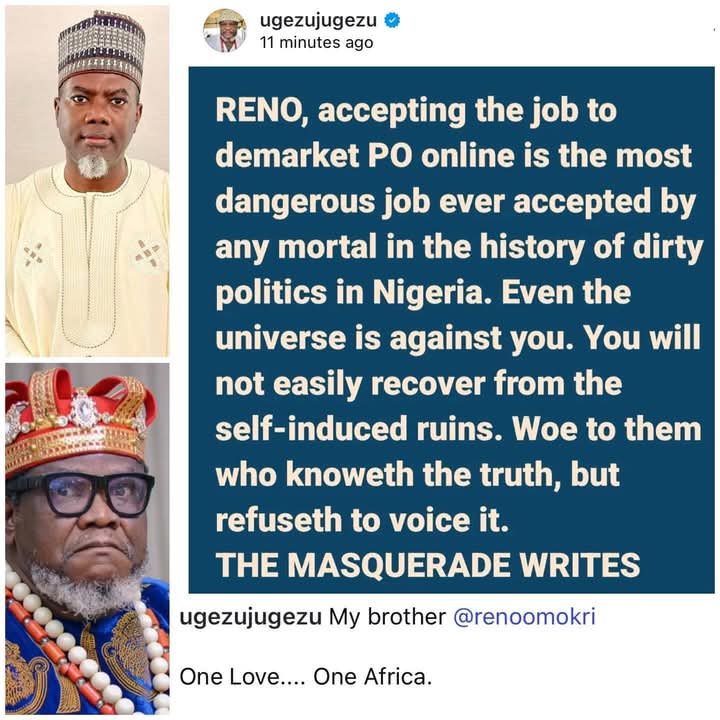Open the ugezujugezu profile avatar
The height and width of the screenshot is (720, 720).
coord(225,30)
